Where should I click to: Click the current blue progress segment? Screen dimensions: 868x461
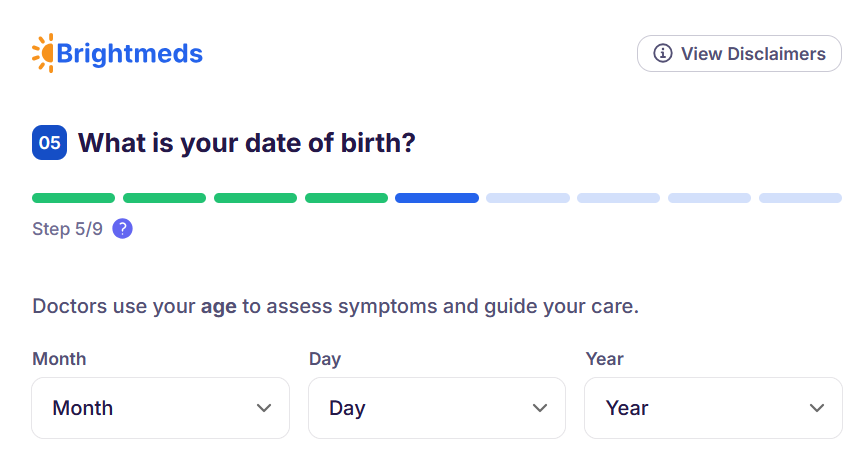(x=437, y=198)
